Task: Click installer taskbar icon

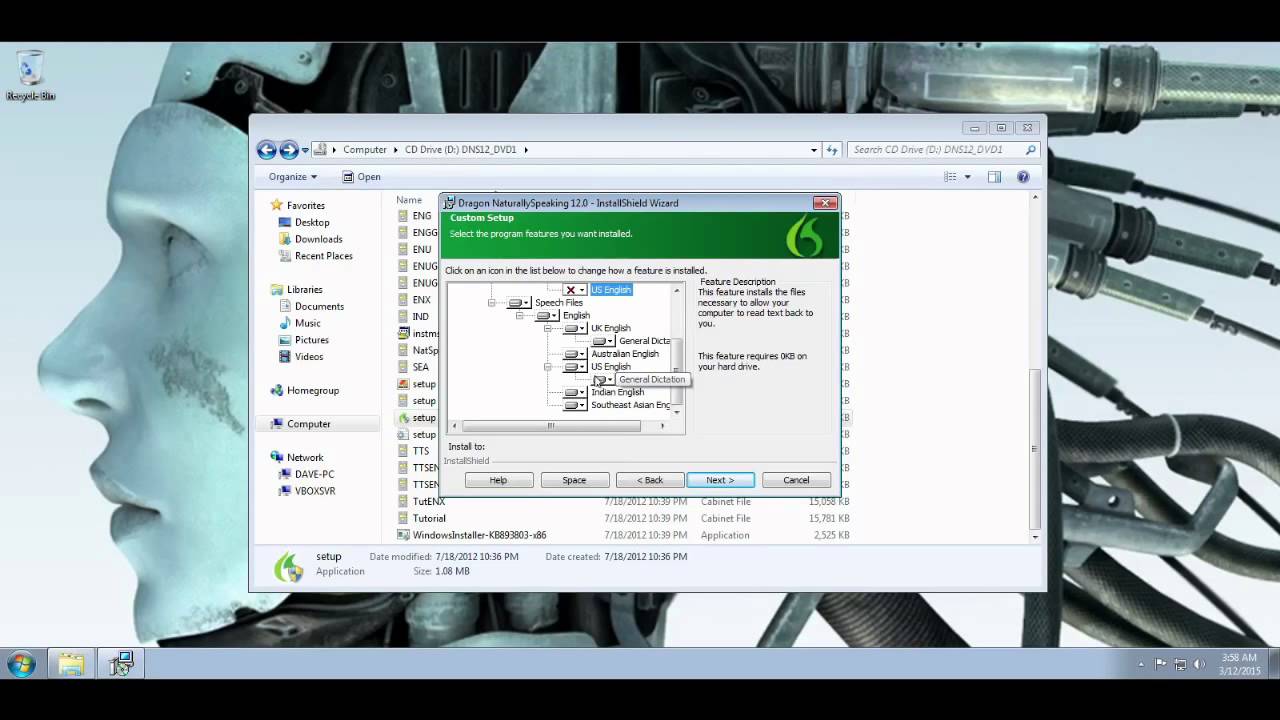Action: tap(122, 664)
